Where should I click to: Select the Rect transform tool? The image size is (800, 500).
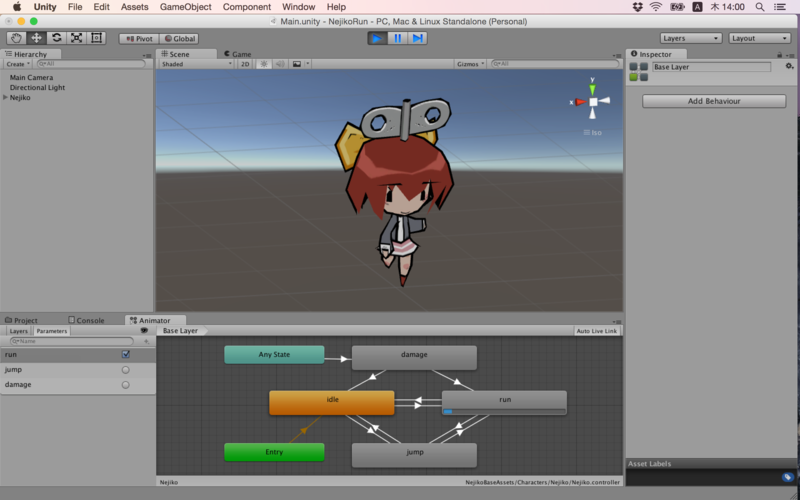96,38
